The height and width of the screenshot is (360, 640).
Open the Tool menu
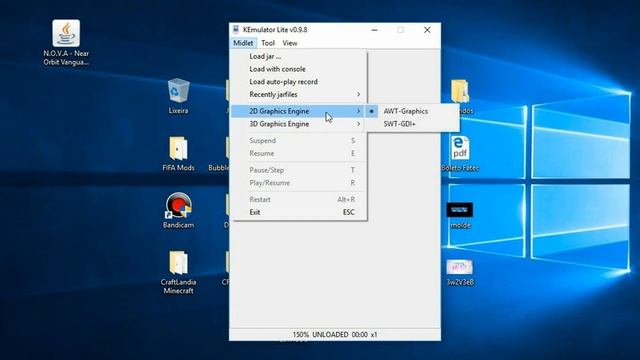click(268, 43)
